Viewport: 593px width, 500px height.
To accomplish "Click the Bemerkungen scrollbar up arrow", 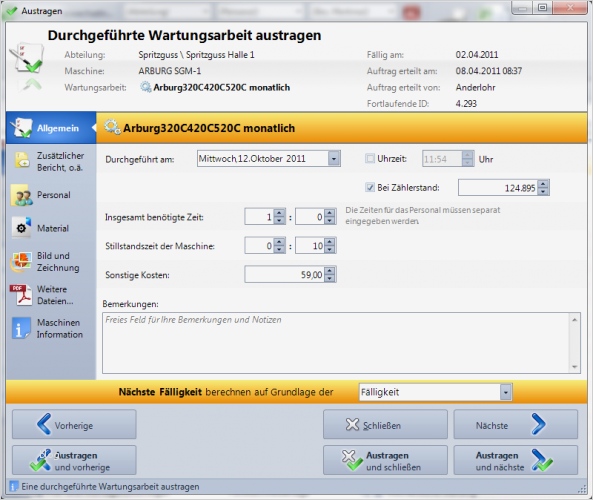I will point(574,320).
